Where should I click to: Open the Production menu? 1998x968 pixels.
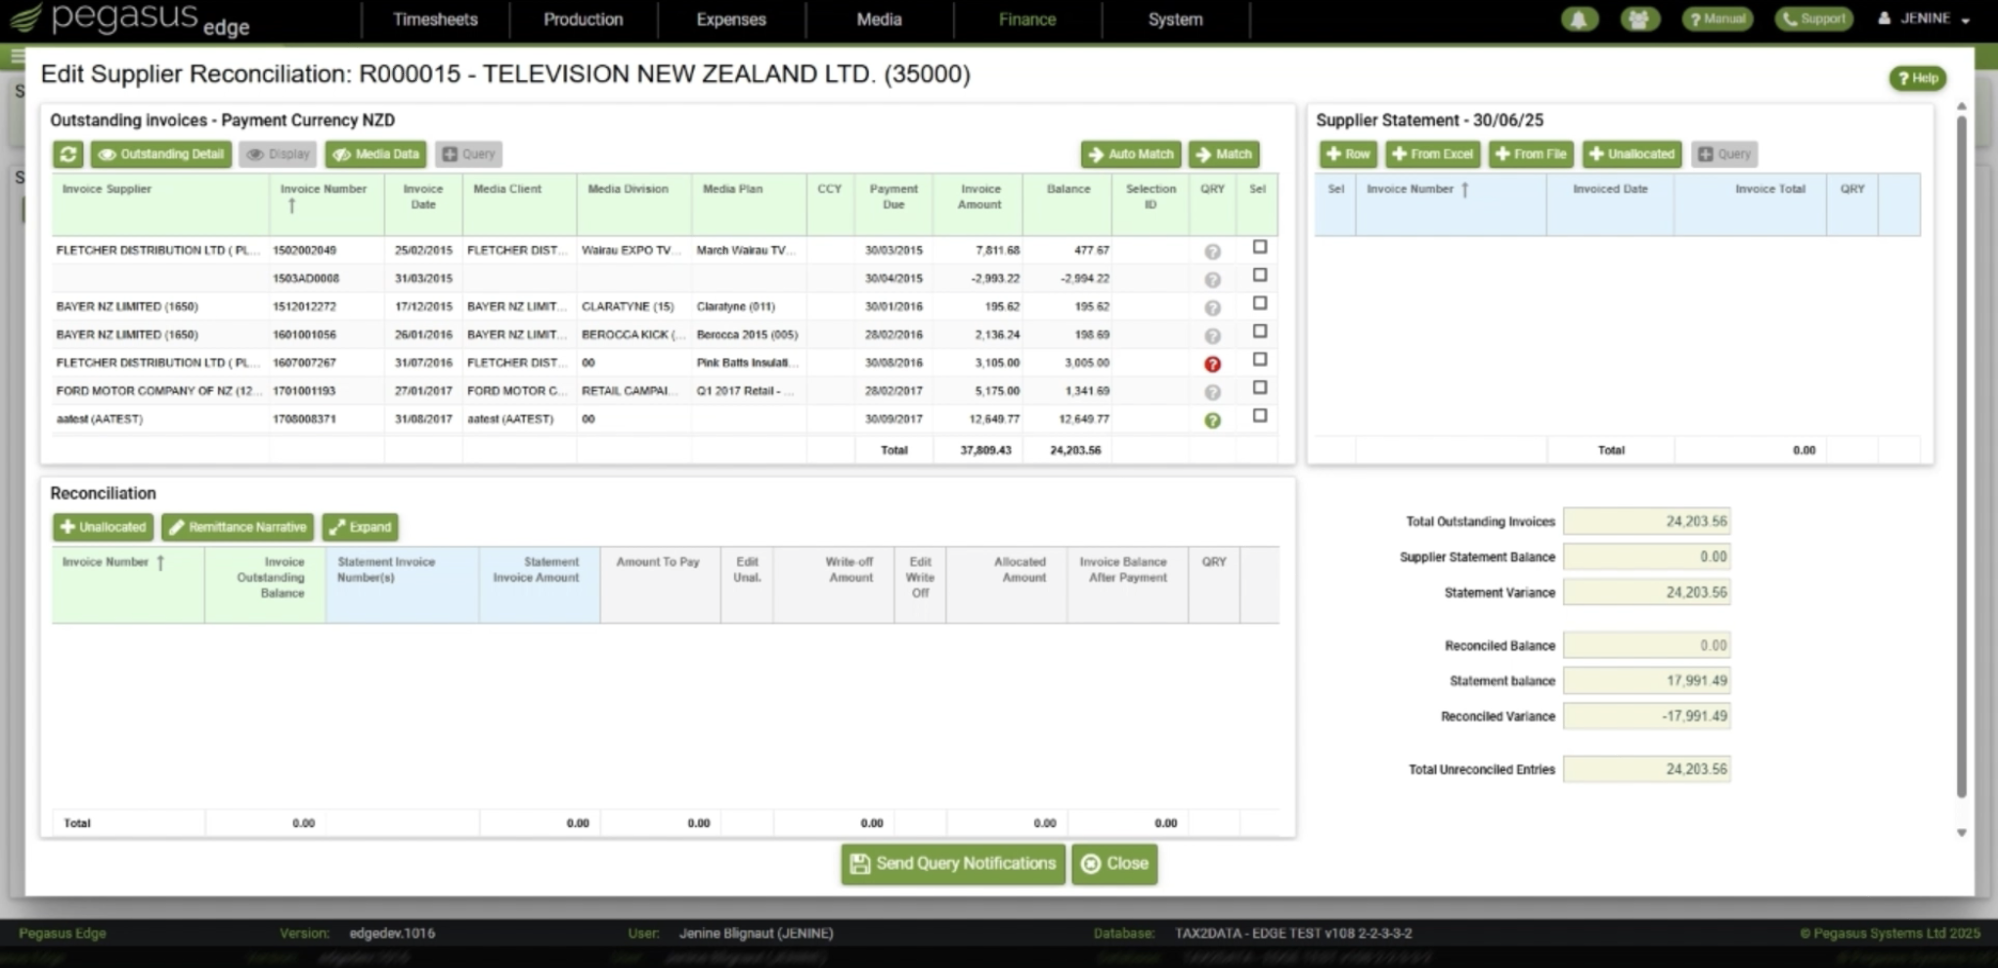[x=583, y=19]
